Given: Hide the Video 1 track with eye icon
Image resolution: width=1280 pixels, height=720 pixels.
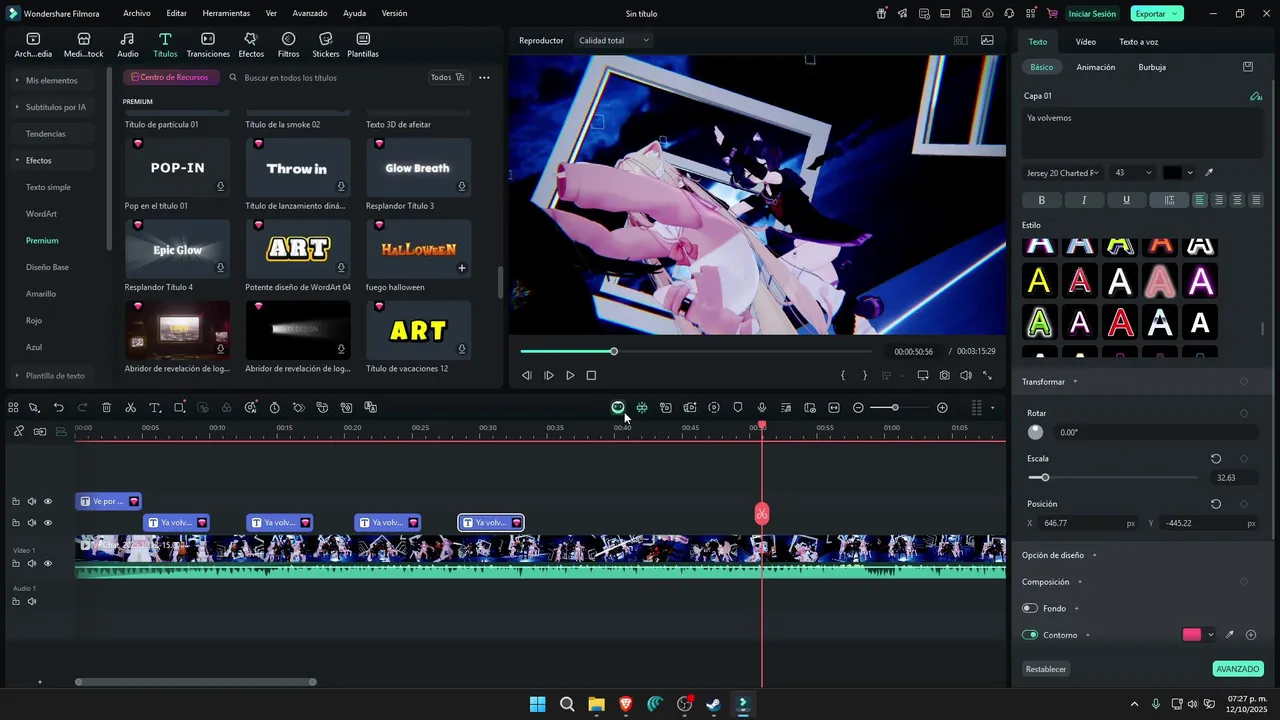Looking at the screenshot, I should 48,564.
